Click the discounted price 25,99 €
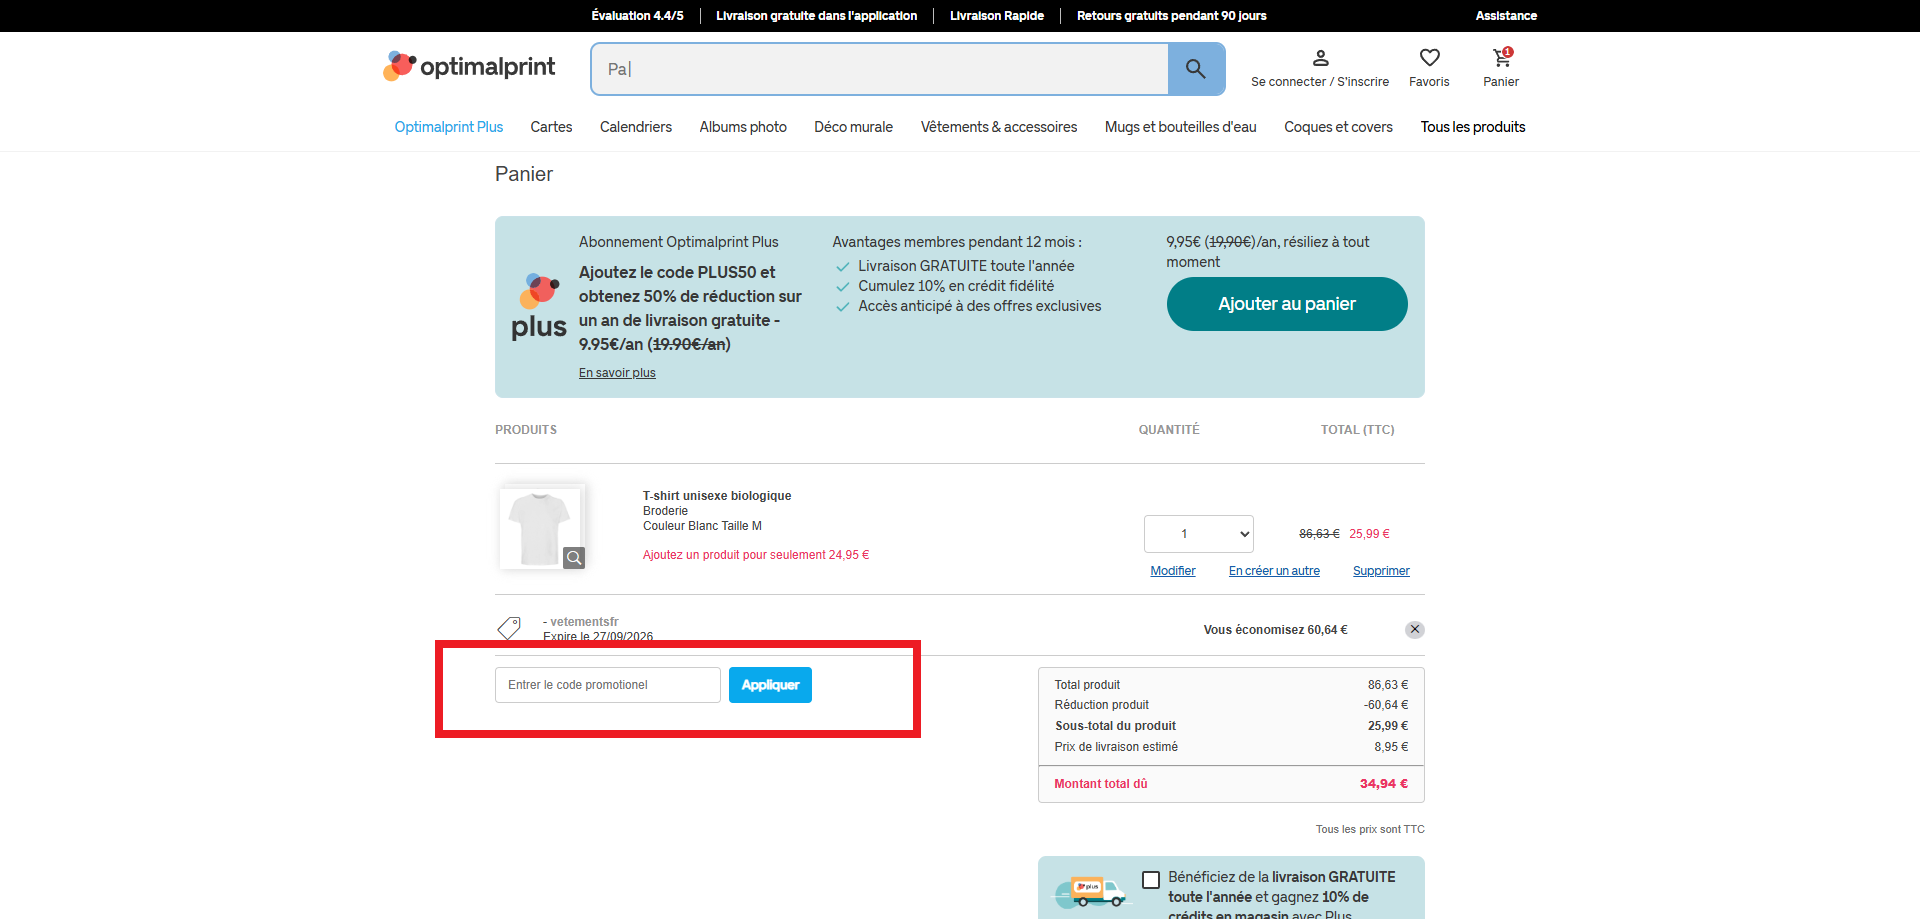Viewport: 1920px width, 919px height. point(1369,534)
